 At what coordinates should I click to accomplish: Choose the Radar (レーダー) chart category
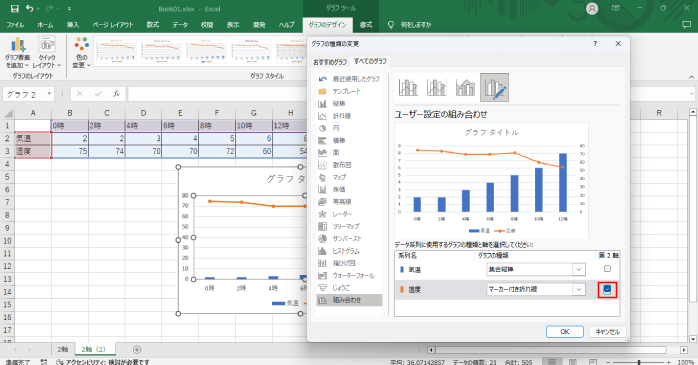[x=349, y=214]
